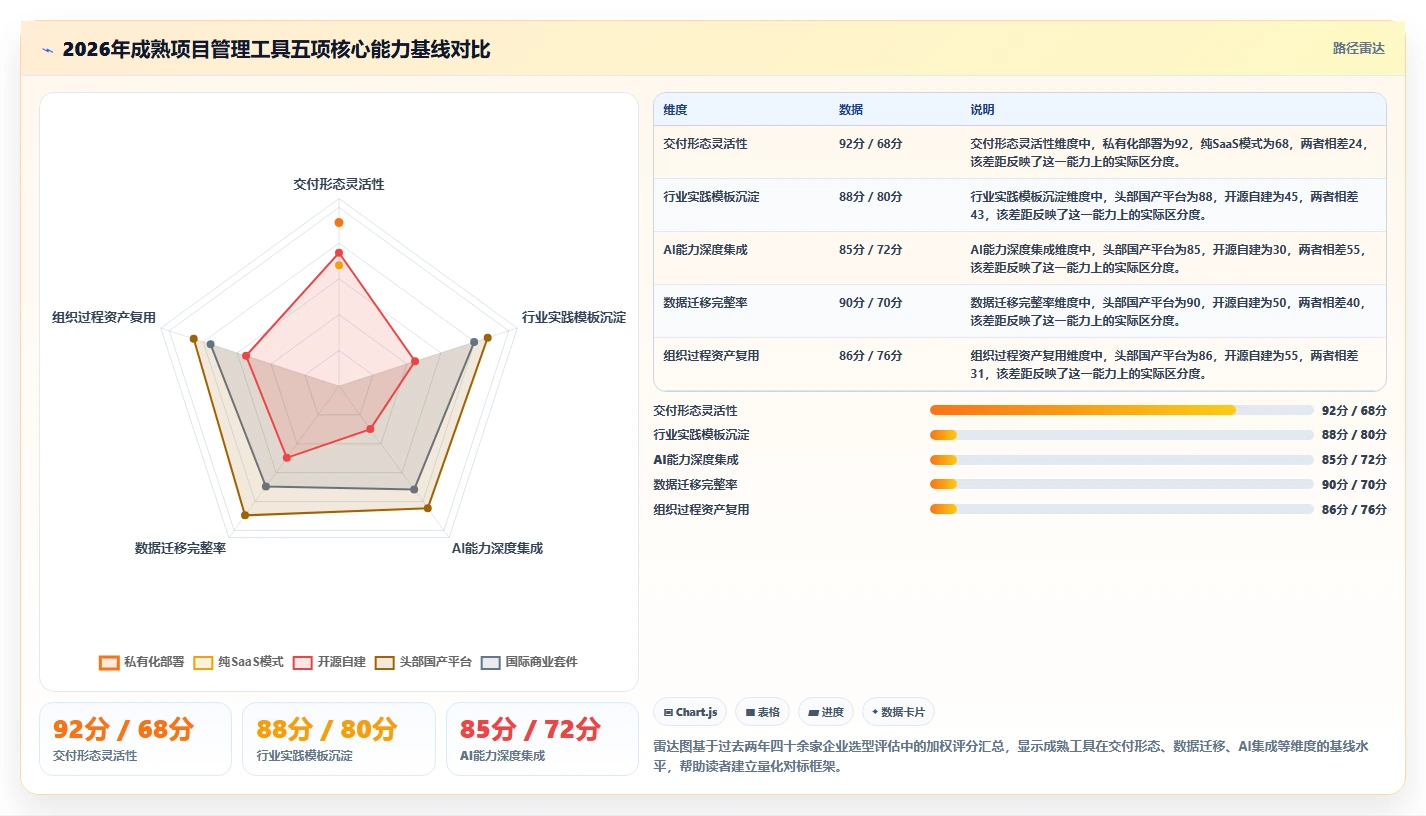This screenshot has width=1426, height=816.
Task: Click the radar axis label 行业实践模板沉淀
Action: click(x=574, y=317)
